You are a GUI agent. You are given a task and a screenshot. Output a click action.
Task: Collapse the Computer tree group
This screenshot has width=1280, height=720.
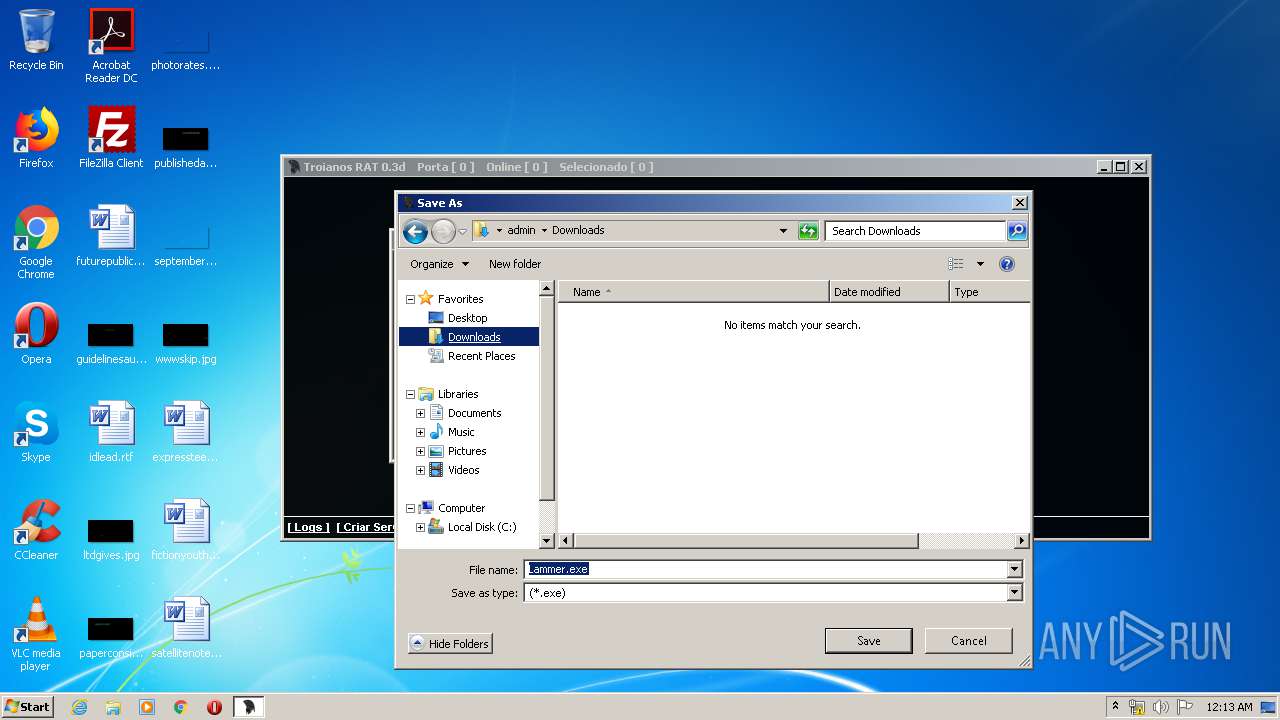pyautogui.click(x=410, y=508)
